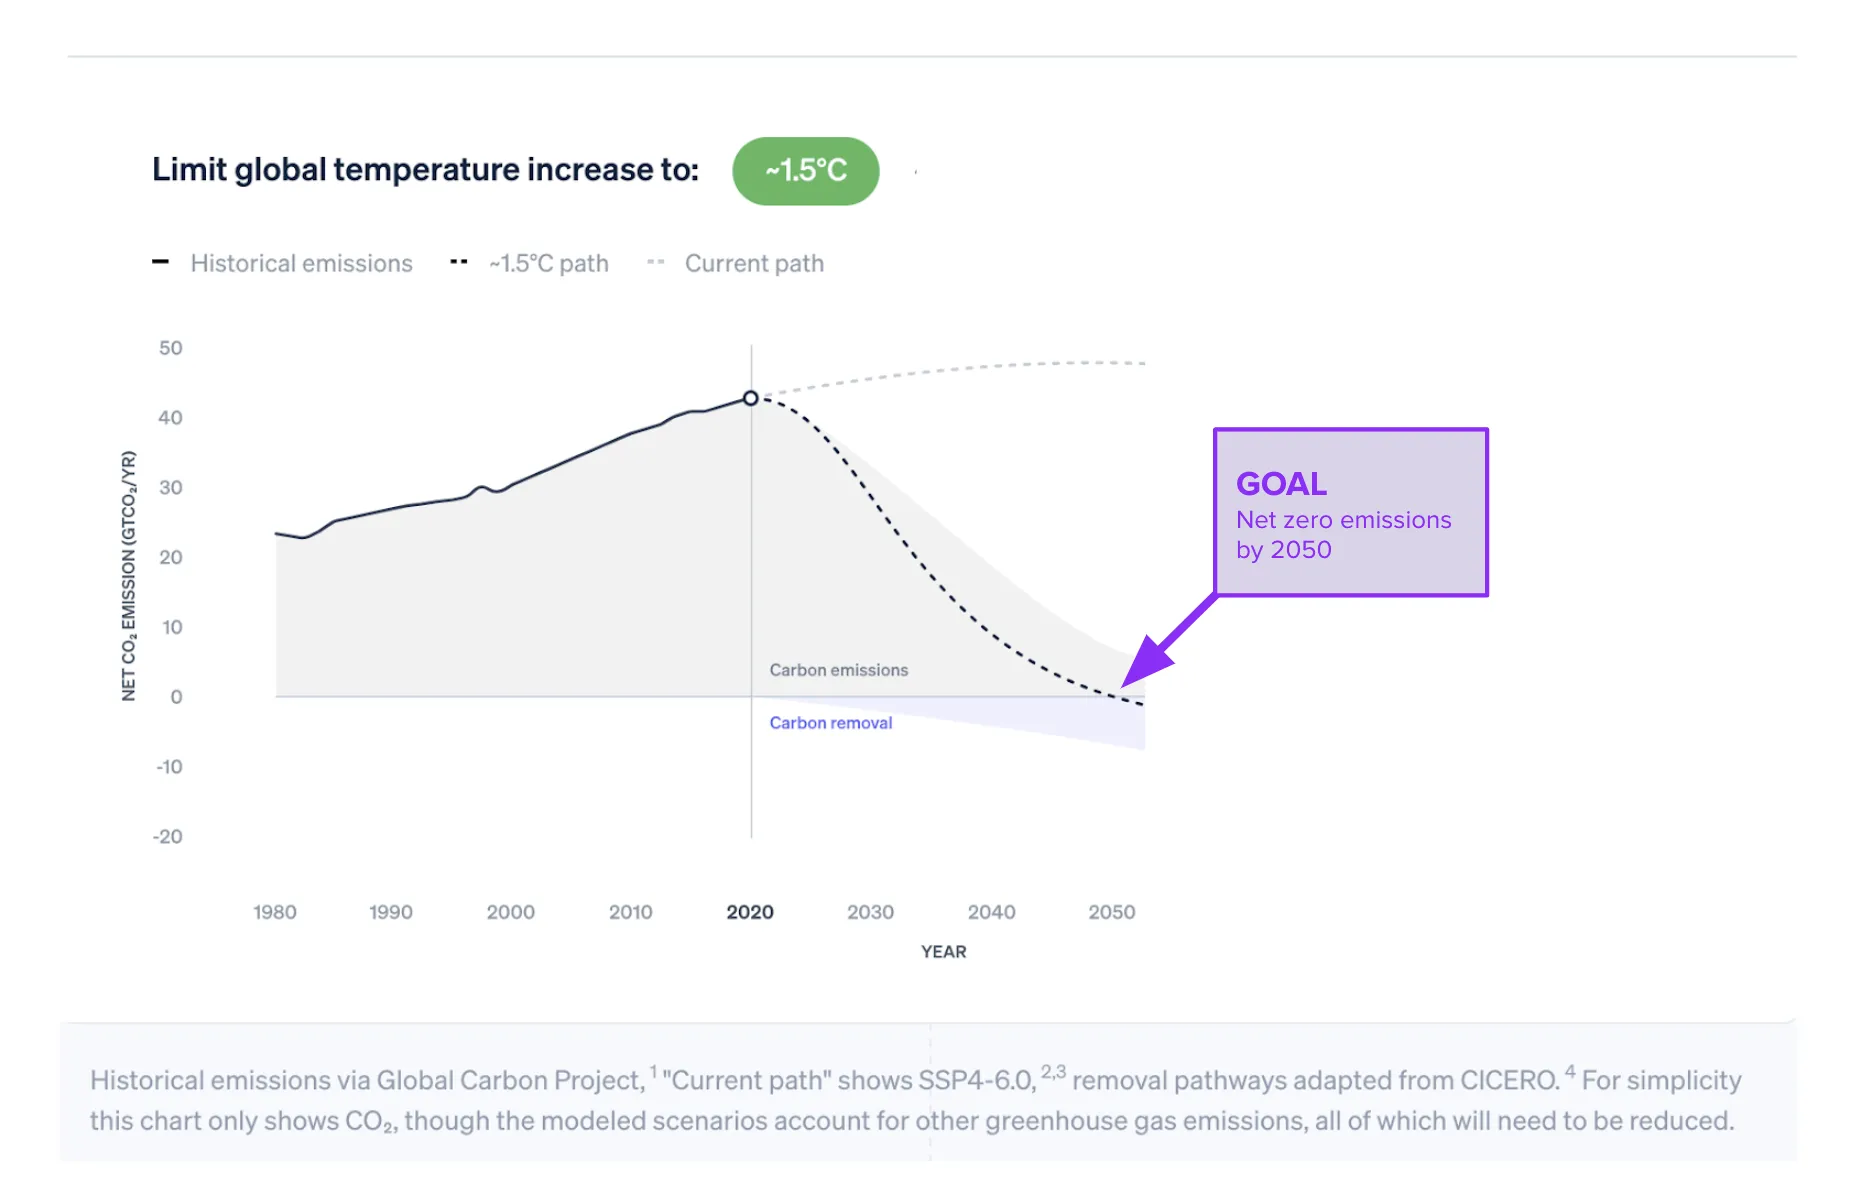Click the bold 2020 year label

tap(750, 912)
